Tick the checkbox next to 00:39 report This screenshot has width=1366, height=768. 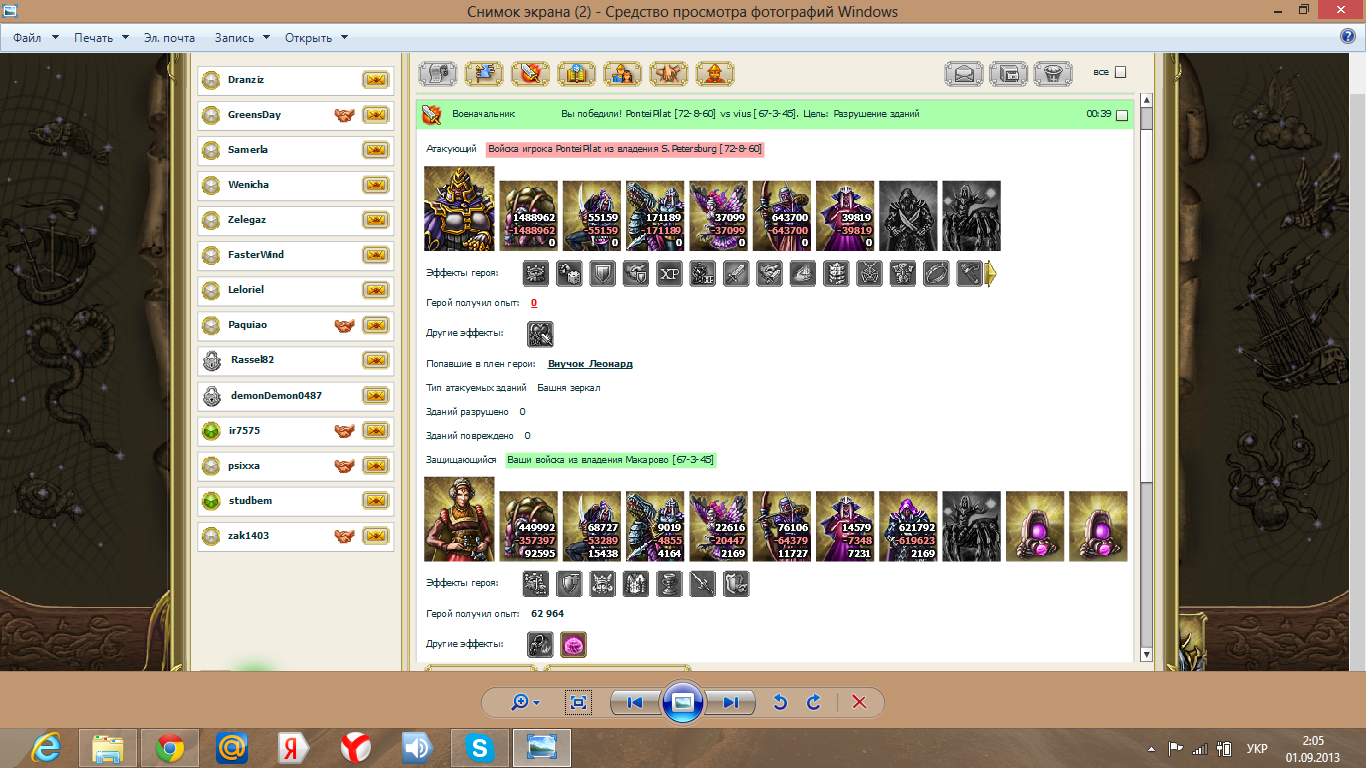(x=1121, y=115)
